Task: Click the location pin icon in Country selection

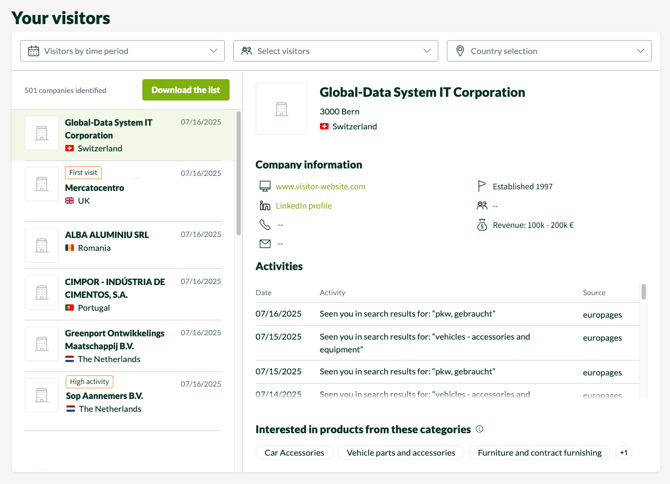Action: click(460, 51)
